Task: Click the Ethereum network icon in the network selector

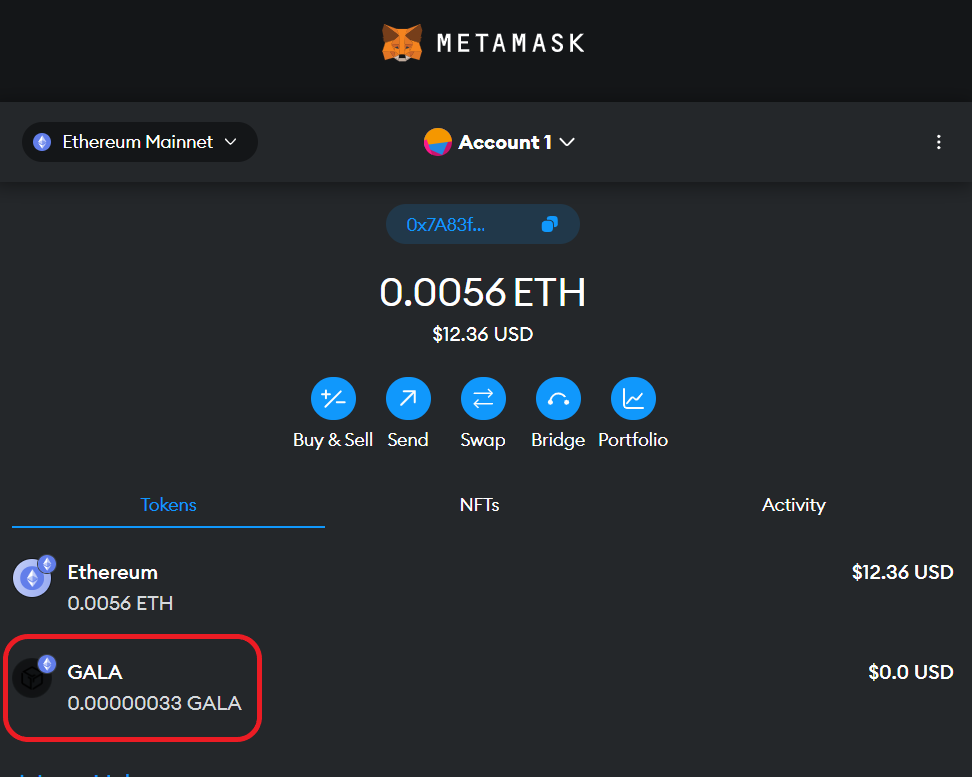Action: pyautogui.click(x=42, y=142)
